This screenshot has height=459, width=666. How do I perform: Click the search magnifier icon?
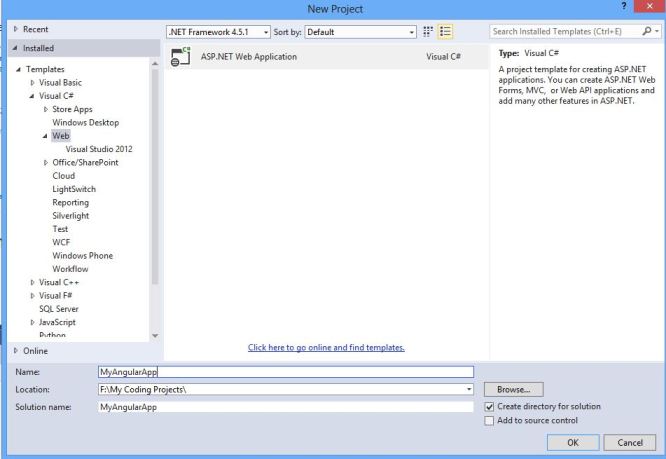[647, 31]
